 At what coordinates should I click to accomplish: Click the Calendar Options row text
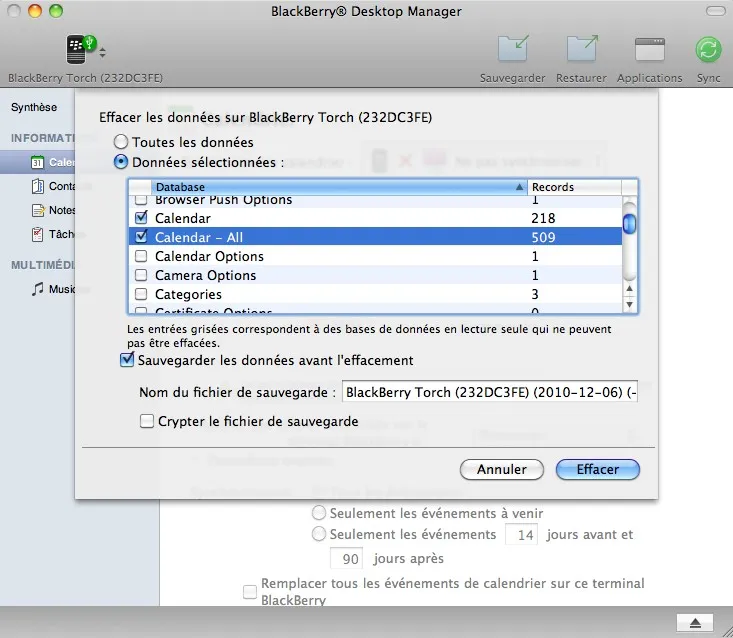[x=209, y=256]
